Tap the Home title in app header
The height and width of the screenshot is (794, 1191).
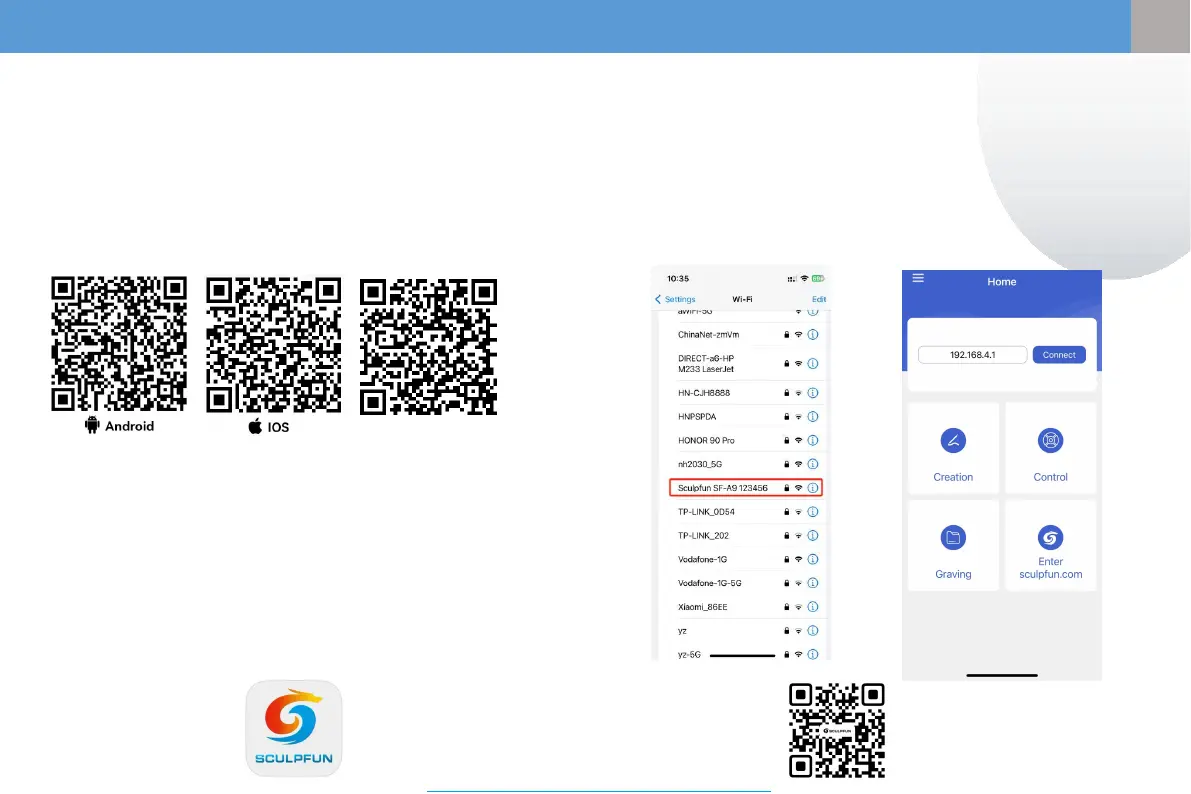tap(1001, 282)
